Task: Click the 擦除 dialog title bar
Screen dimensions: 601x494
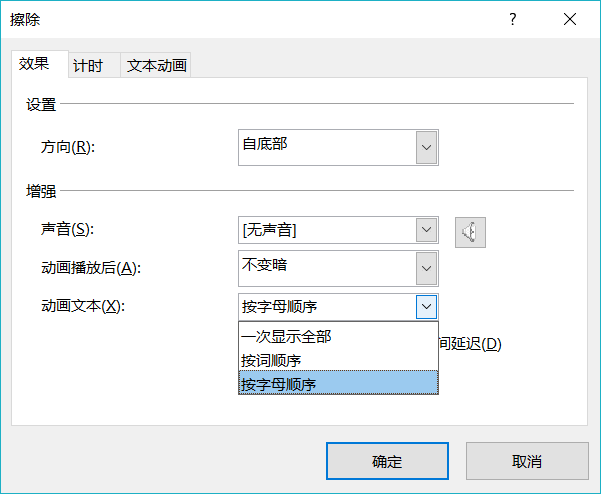Action: (250, 19)
